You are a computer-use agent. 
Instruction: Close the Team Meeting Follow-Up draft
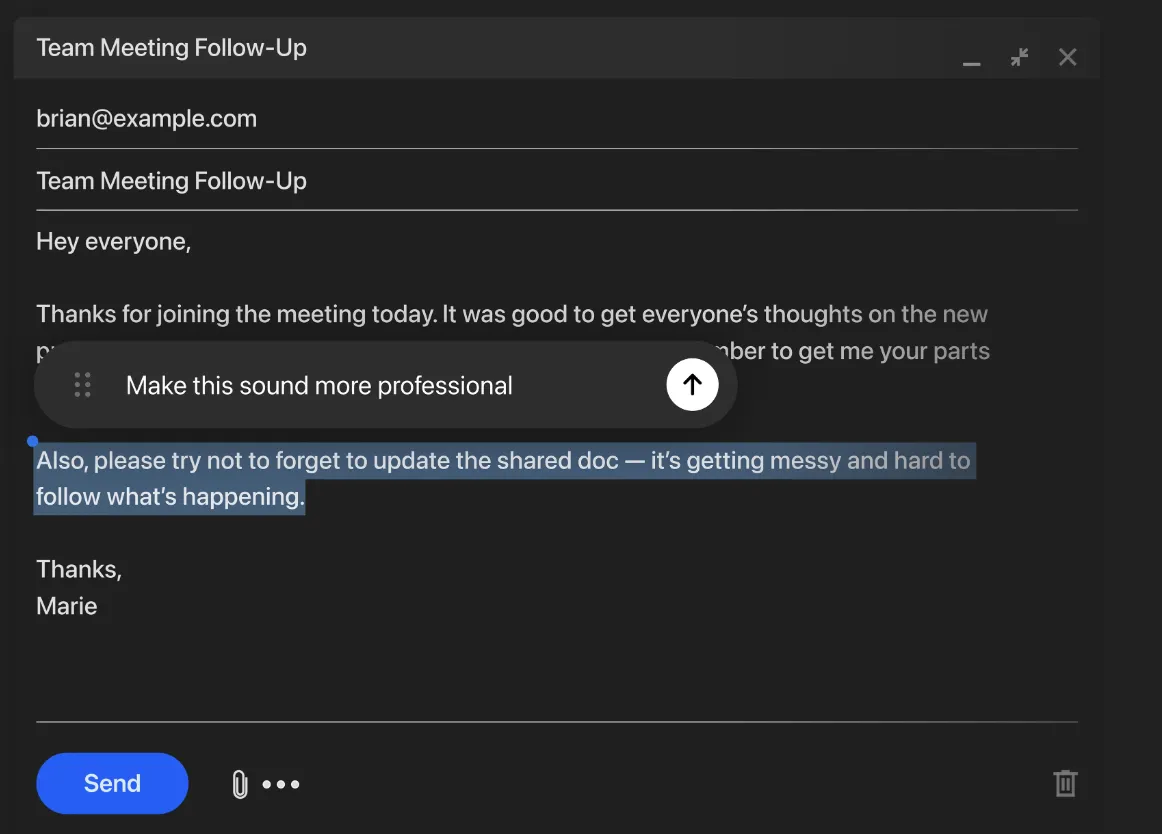pos(1067,57)
